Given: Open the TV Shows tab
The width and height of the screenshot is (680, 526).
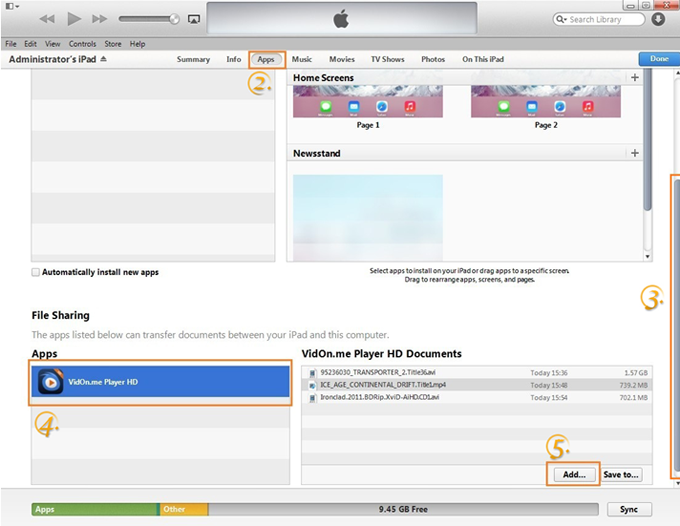Looking at the screenshot, I should click(x=388, y=59).
